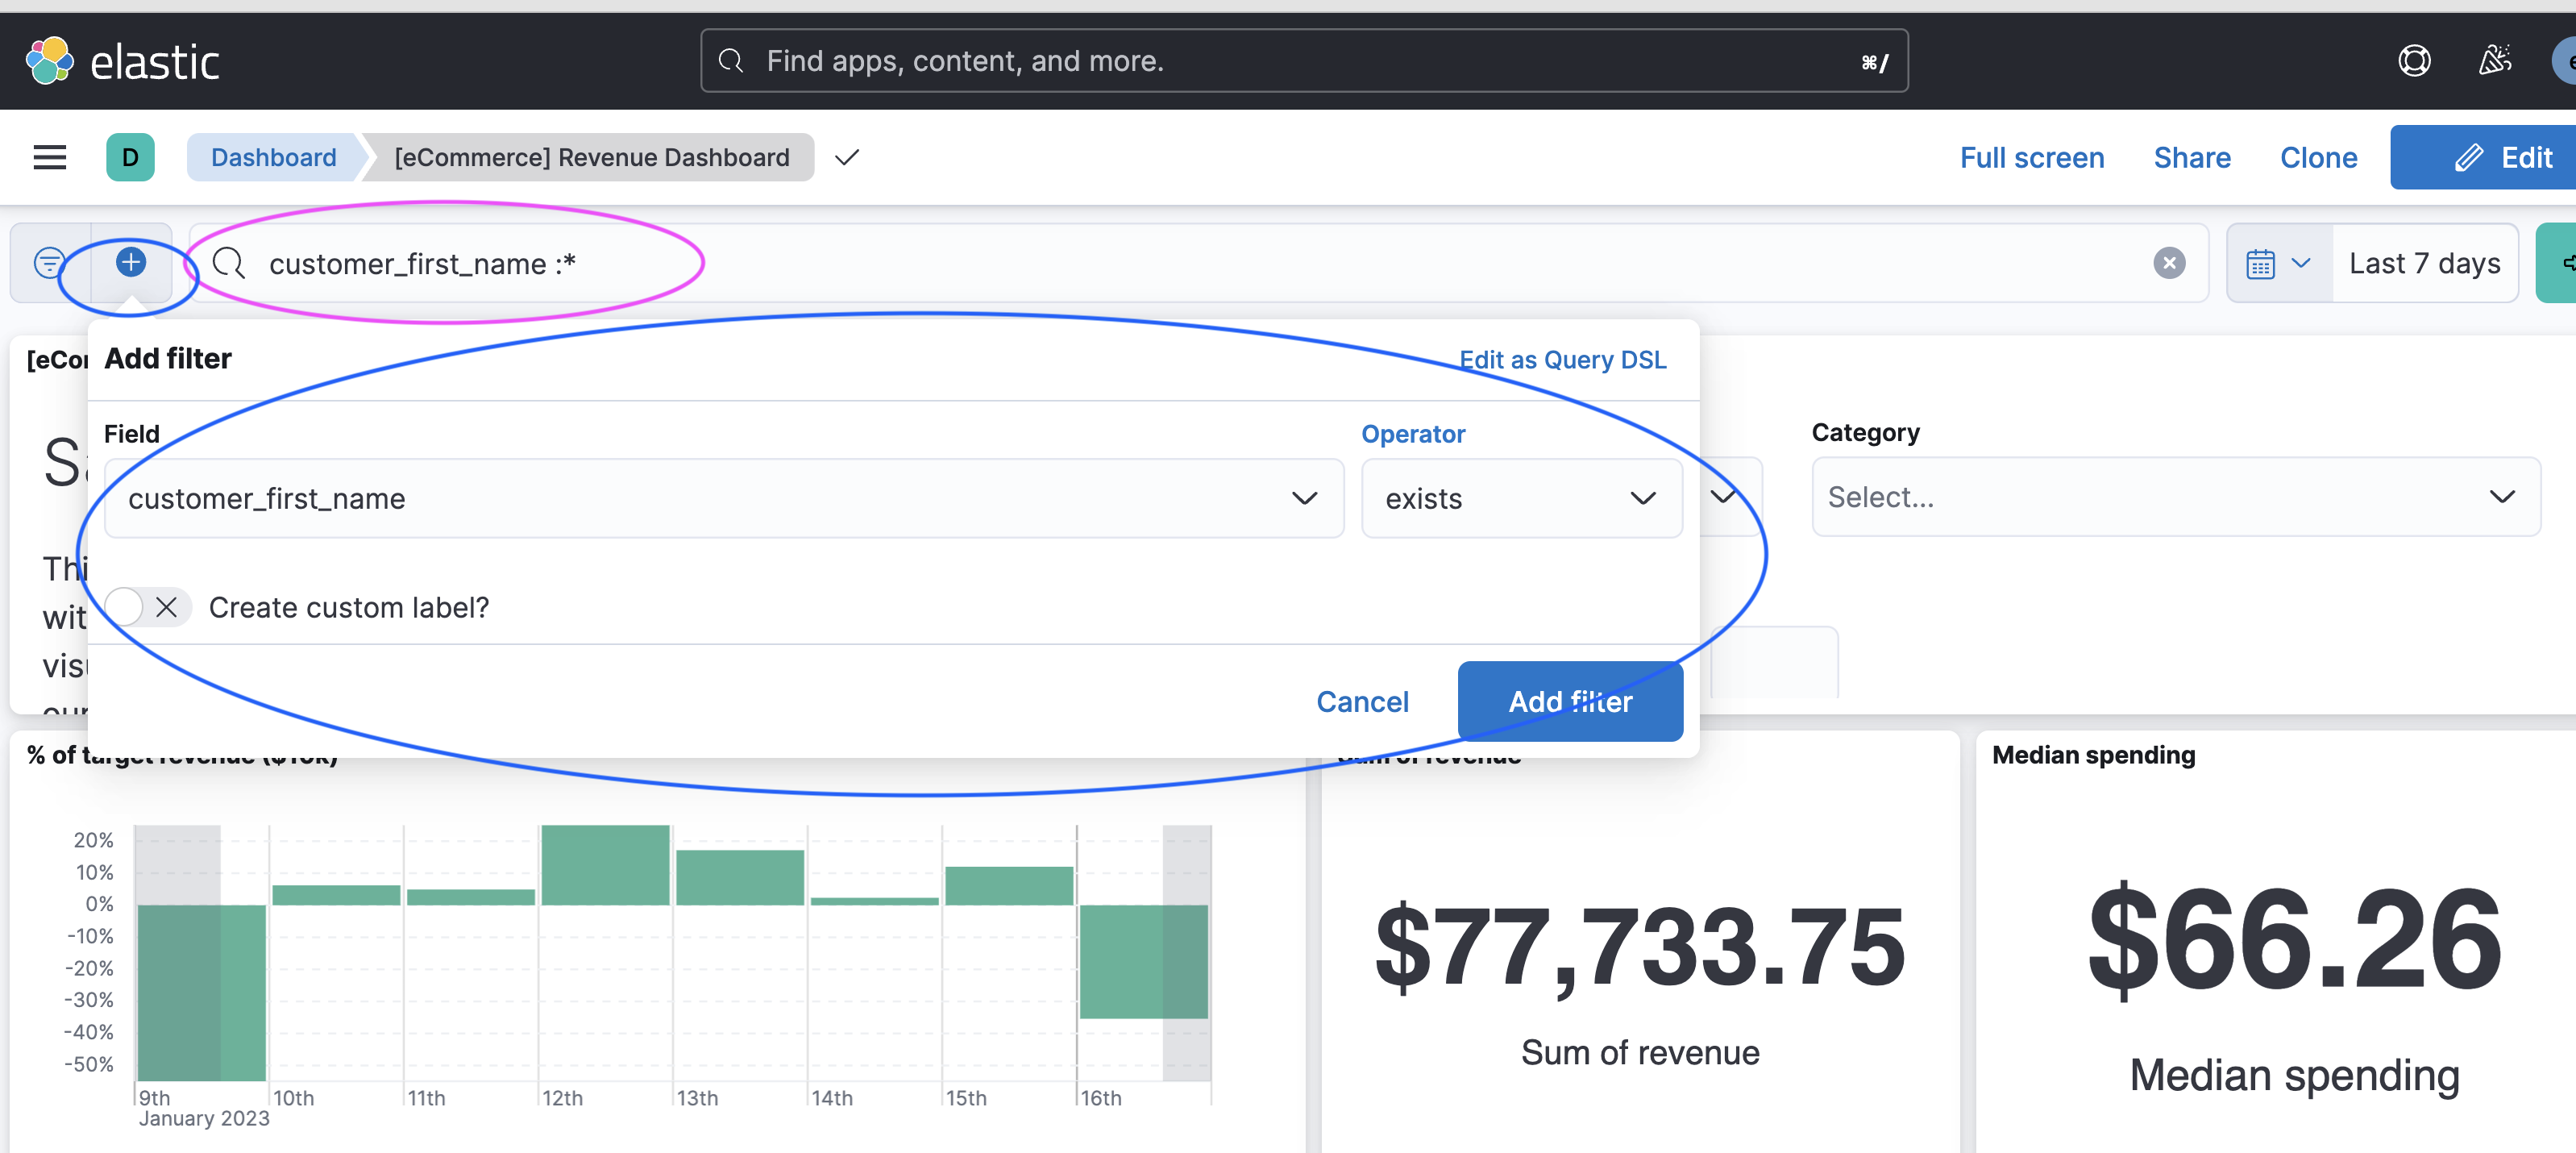
Task: Click Edit as Query DSL link
Action: point(1562,359)
